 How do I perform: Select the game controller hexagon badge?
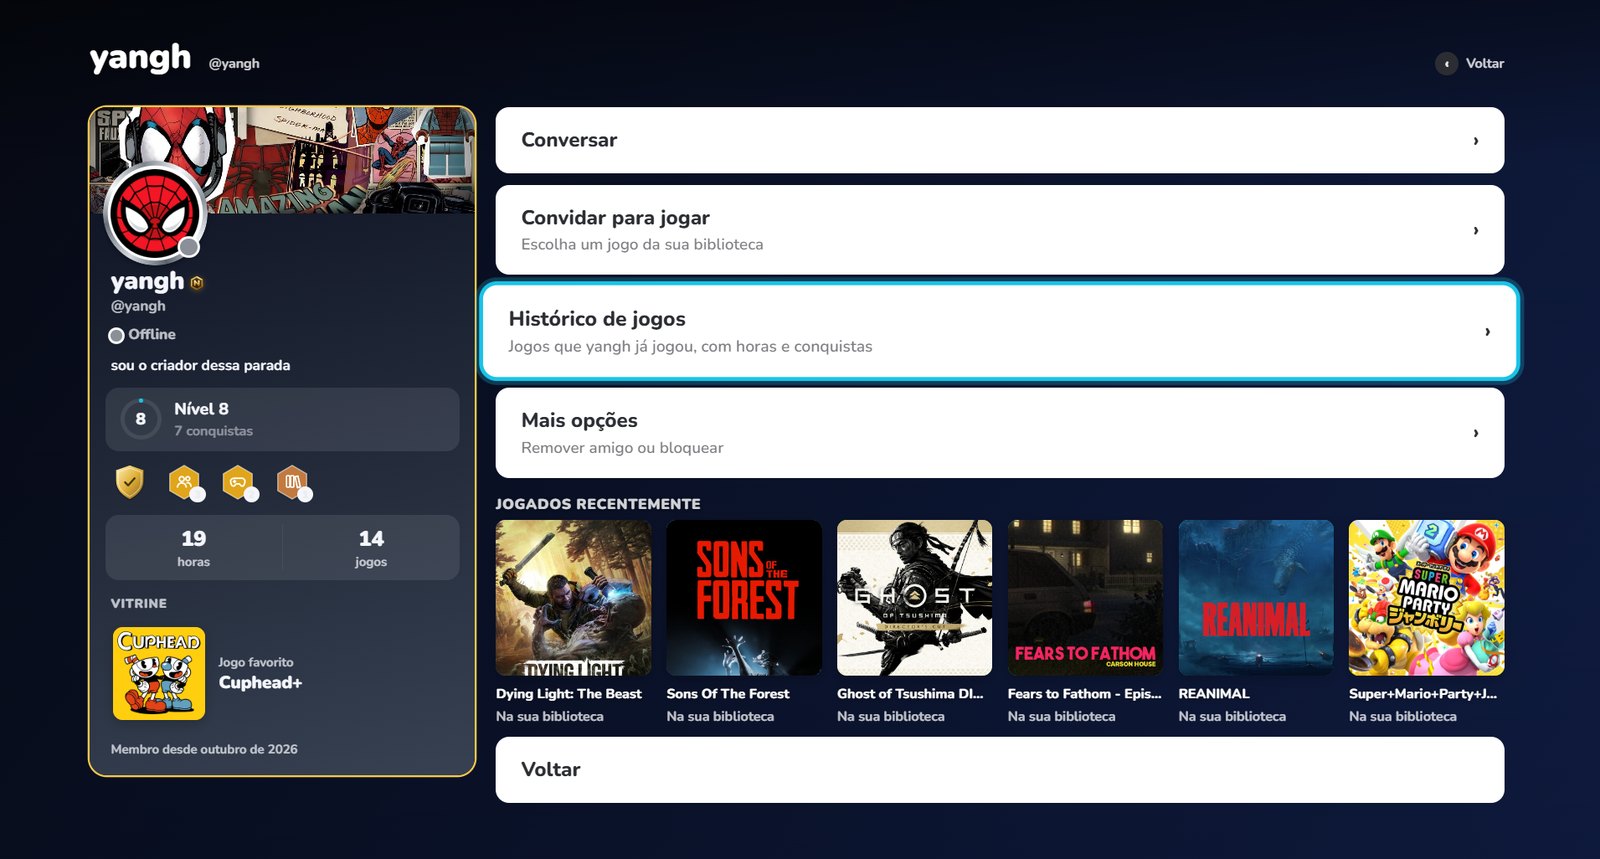(x=238, y=482)
